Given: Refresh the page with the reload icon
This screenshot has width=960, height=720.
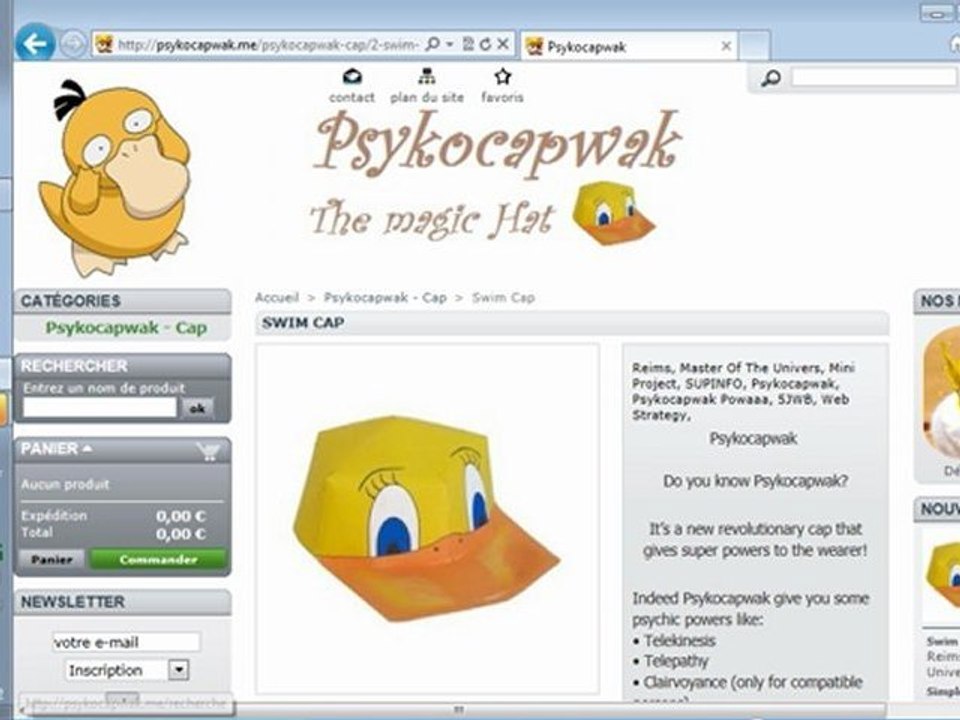Looking at the screenshot, I should (x=486, y=44).
